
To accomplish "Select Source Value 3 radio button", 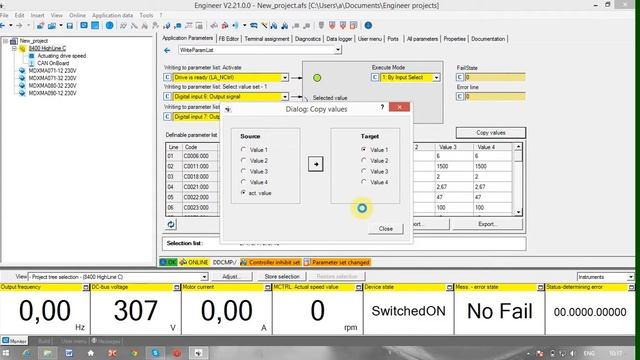I will point(244,171).
